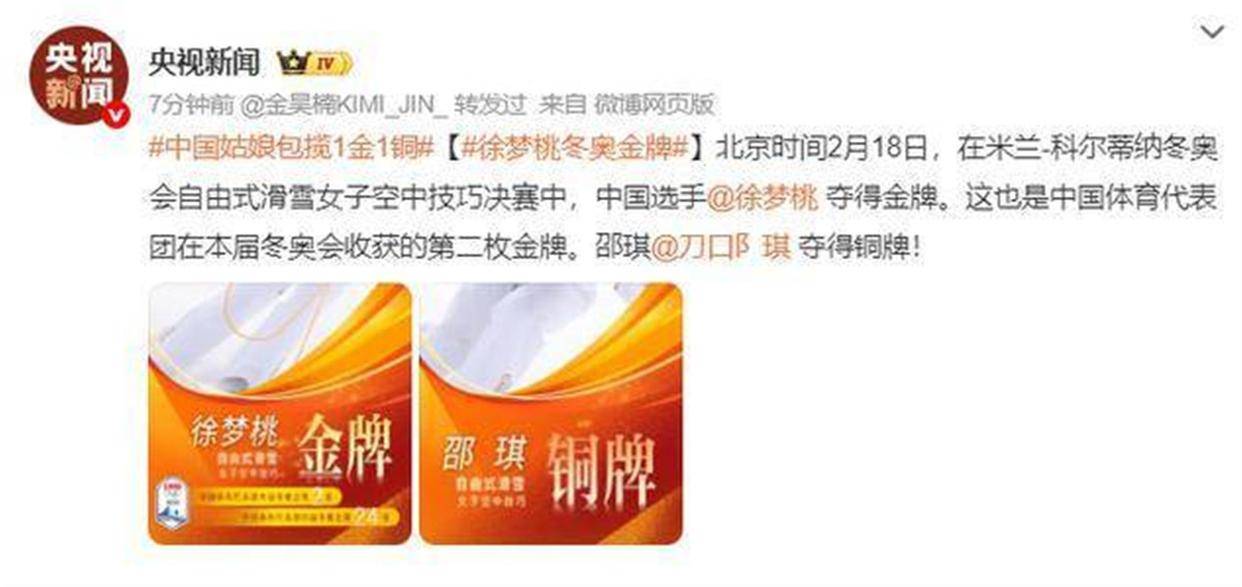Open the 邵琪 bronze medal image thumbnail

tap(551, 414)
